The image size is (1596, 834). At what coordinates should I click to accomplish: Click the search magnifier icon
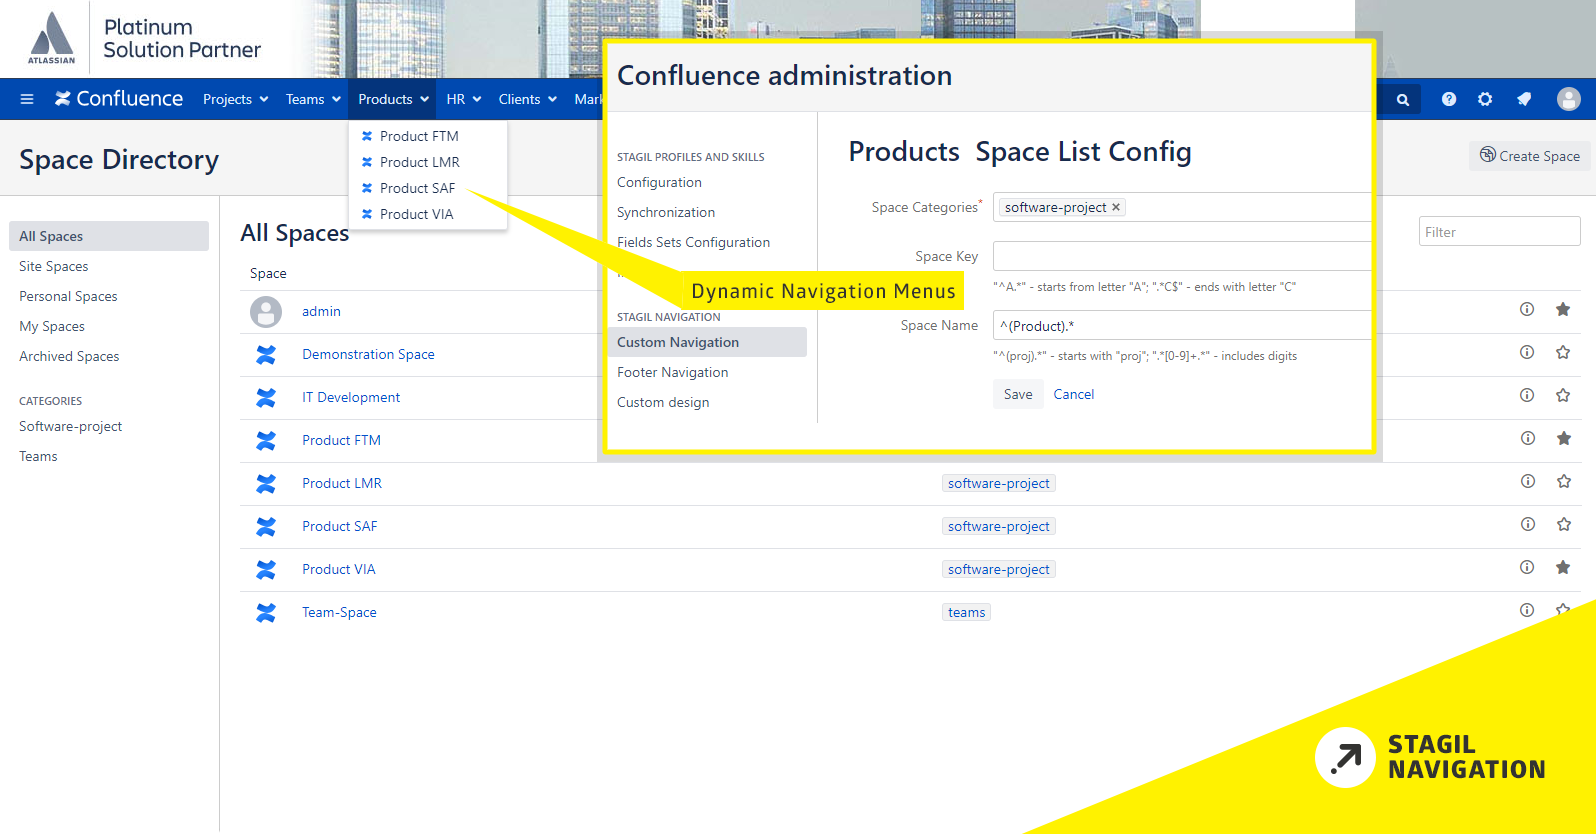point(1403,99)
